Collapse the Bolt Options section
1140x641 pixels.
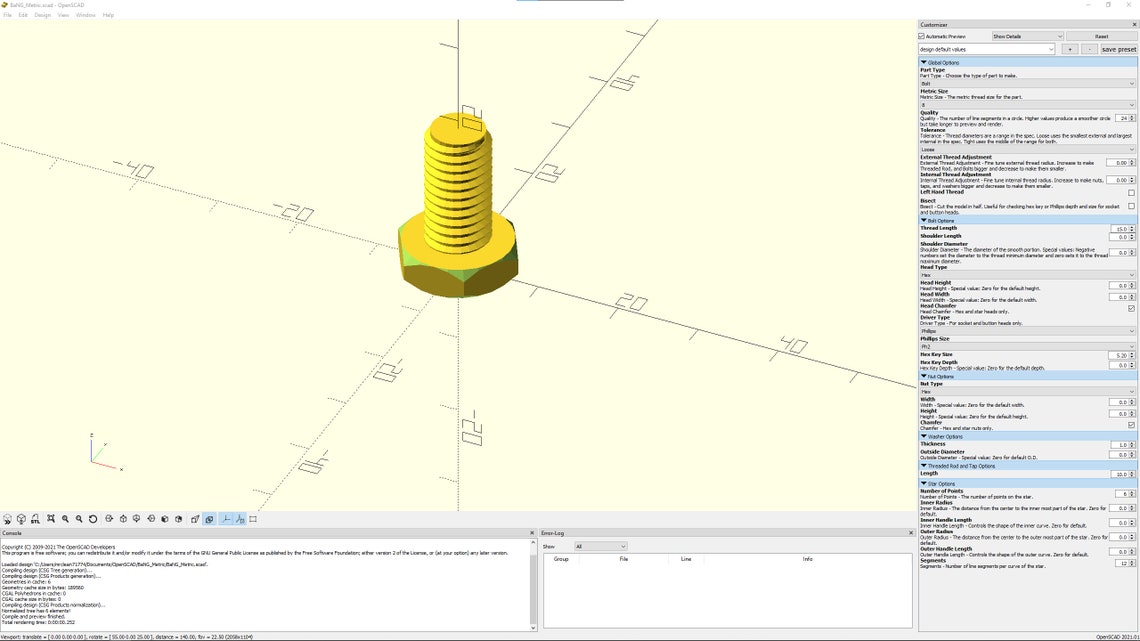pos(925,220)
